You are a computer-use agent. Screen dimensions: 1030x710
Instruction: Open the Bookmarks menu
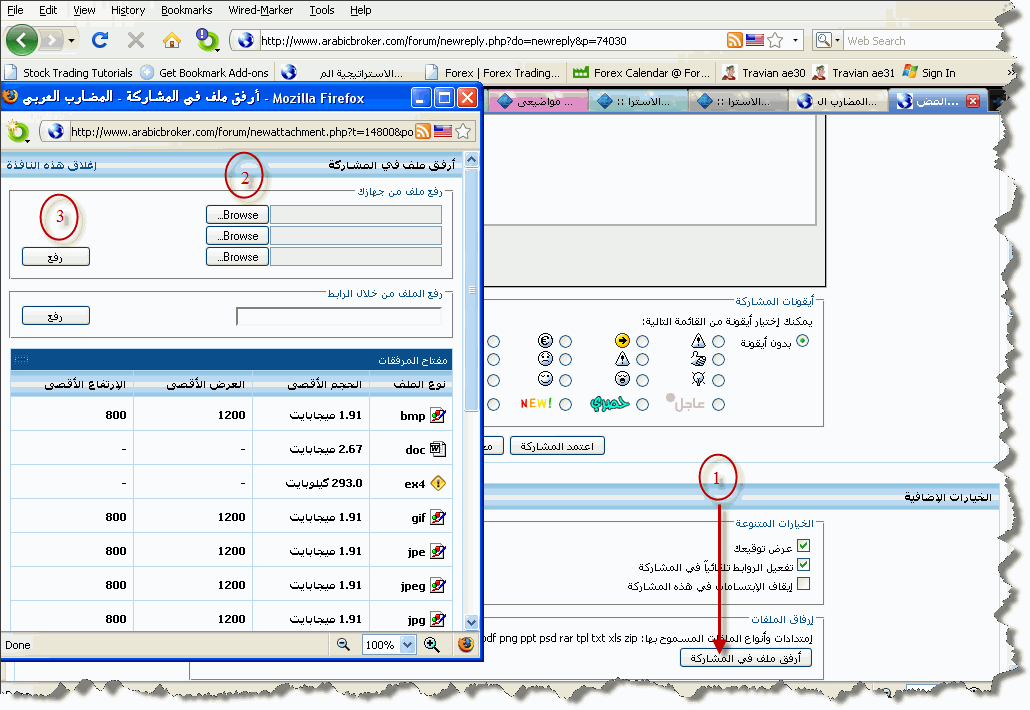(186, 10)
